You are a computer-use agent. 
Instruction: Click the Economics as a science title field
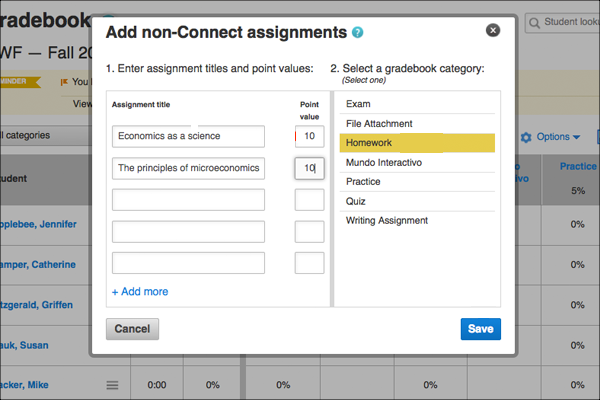click(x=188, y=136)
